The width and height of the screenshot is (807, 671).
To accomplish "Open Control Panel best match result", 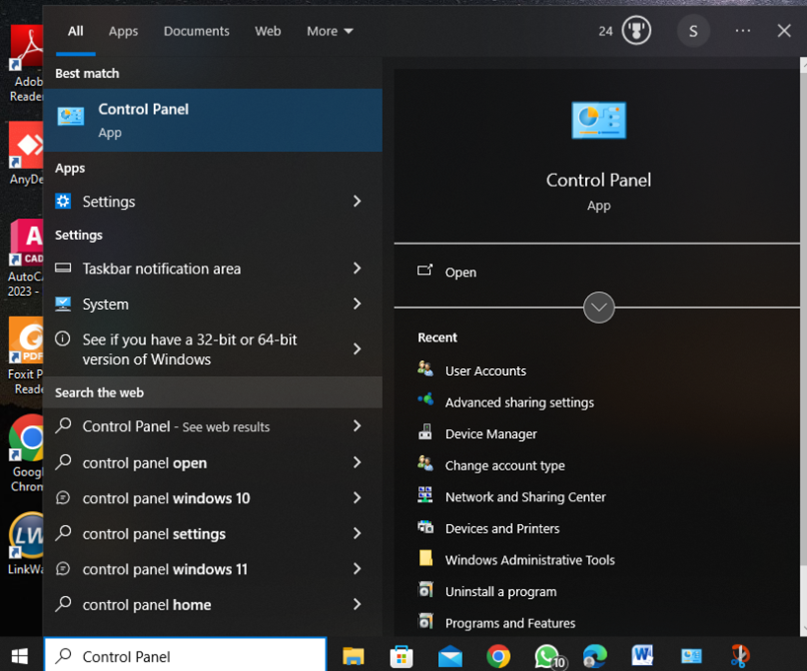I will pyautogui.click(x=212, y=120).
